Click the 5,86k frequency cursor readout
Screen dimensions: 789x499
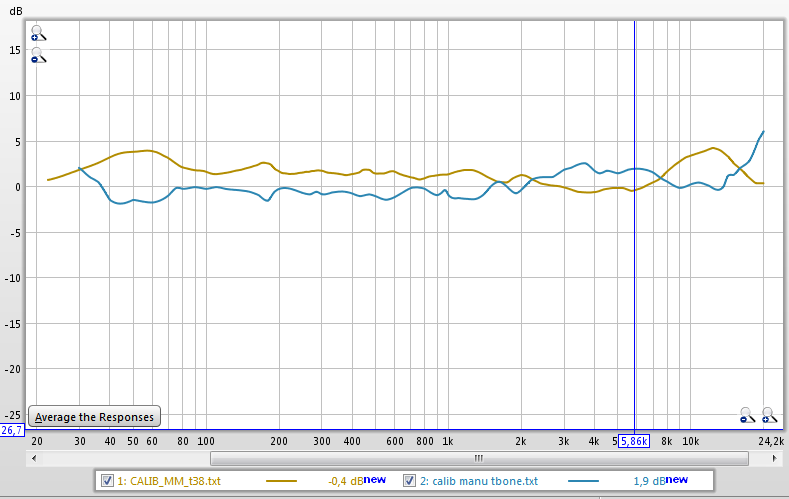click(634, 441)
